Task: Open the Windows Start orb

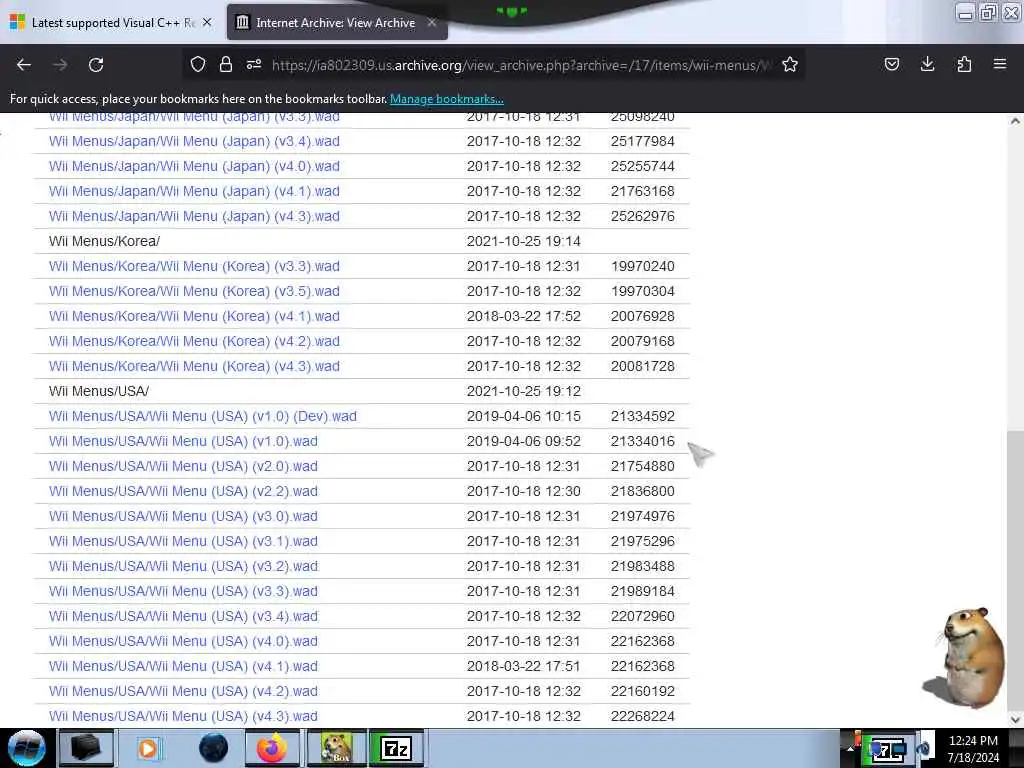Action: [x=26, y=748]
